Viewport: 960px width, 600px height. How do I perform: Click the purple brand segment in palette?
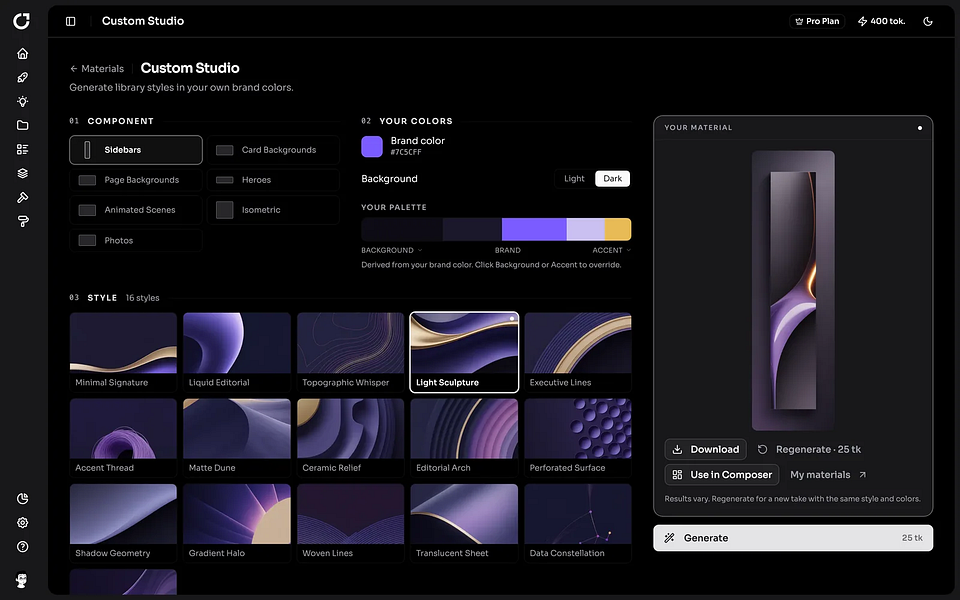coord(534,230)
